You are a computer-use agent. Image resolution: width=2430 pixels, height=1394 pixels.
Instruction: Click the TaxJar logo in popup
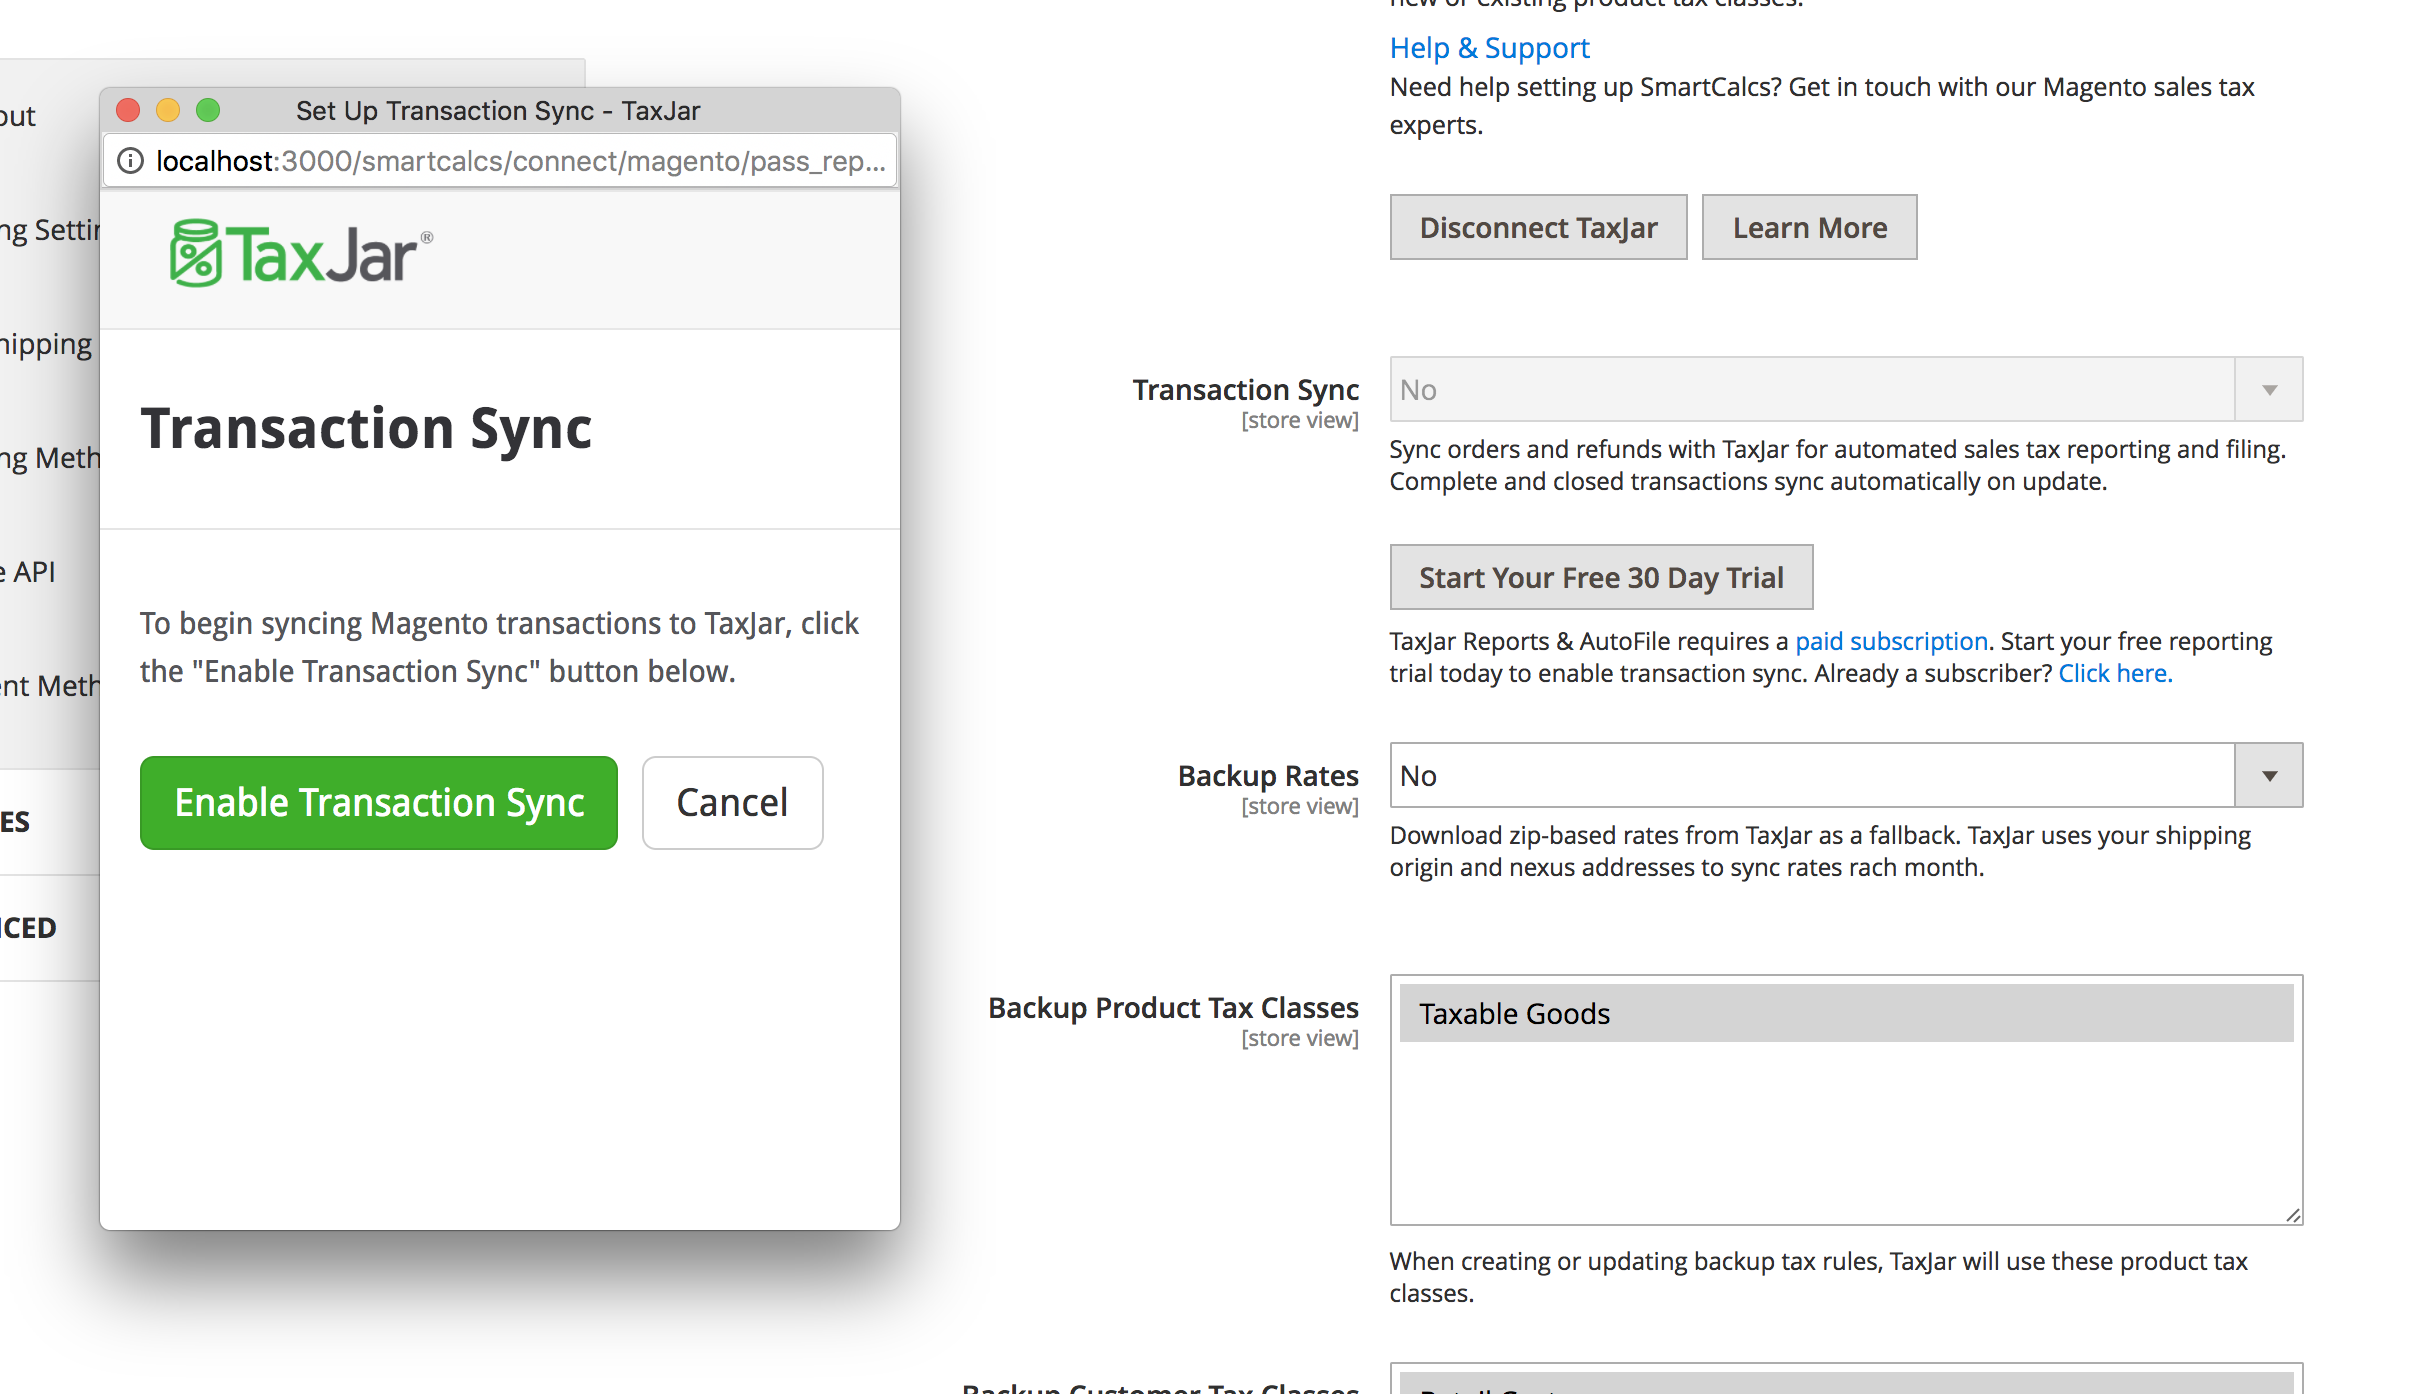pos(301,254)
